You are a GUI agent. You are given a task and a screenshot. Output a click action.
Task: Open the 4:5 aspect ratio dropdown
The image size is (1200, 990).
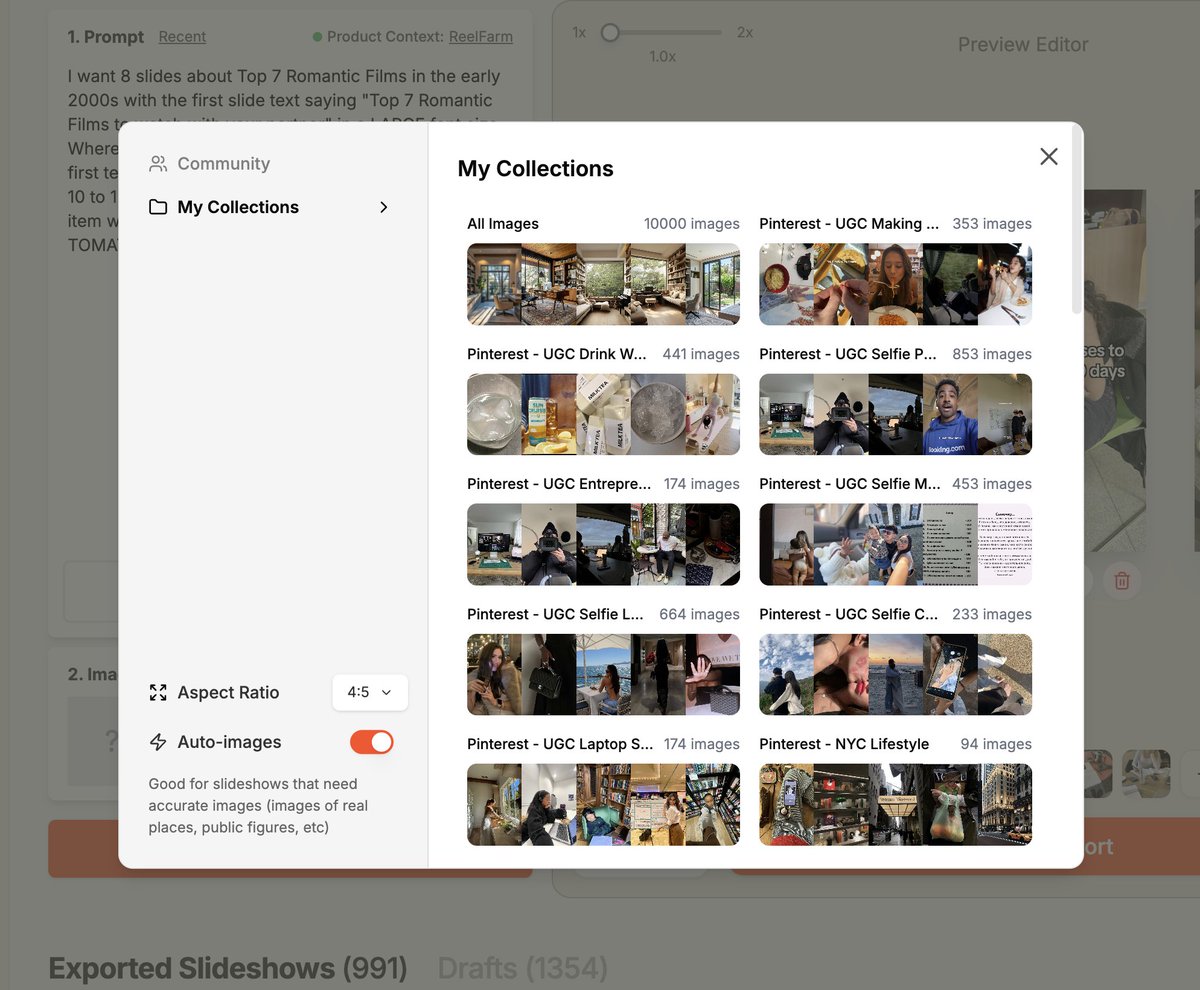369,692
